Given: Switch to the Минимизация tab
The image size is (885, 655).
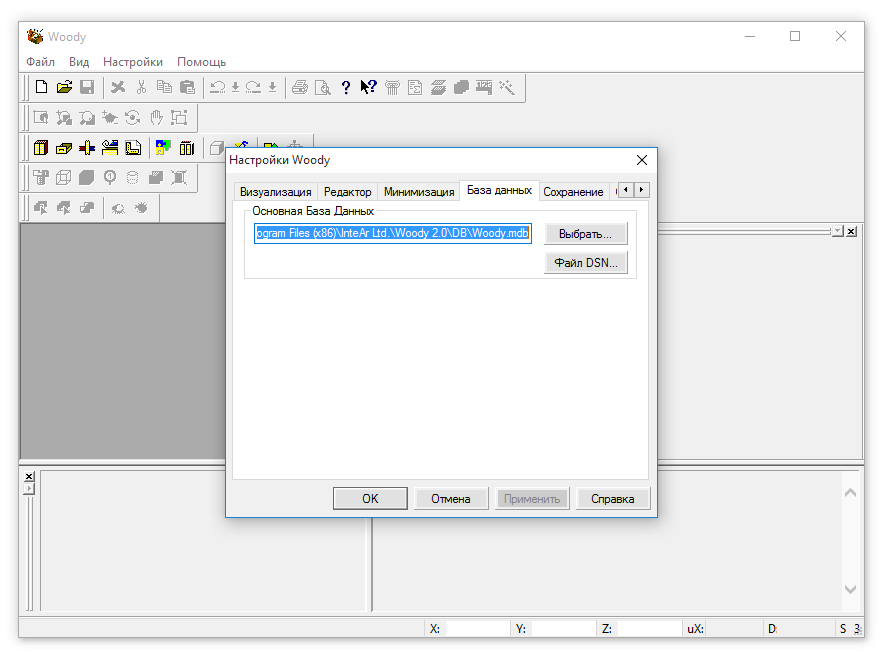Looking at the screenshot, I should click(x=419, y=192).
